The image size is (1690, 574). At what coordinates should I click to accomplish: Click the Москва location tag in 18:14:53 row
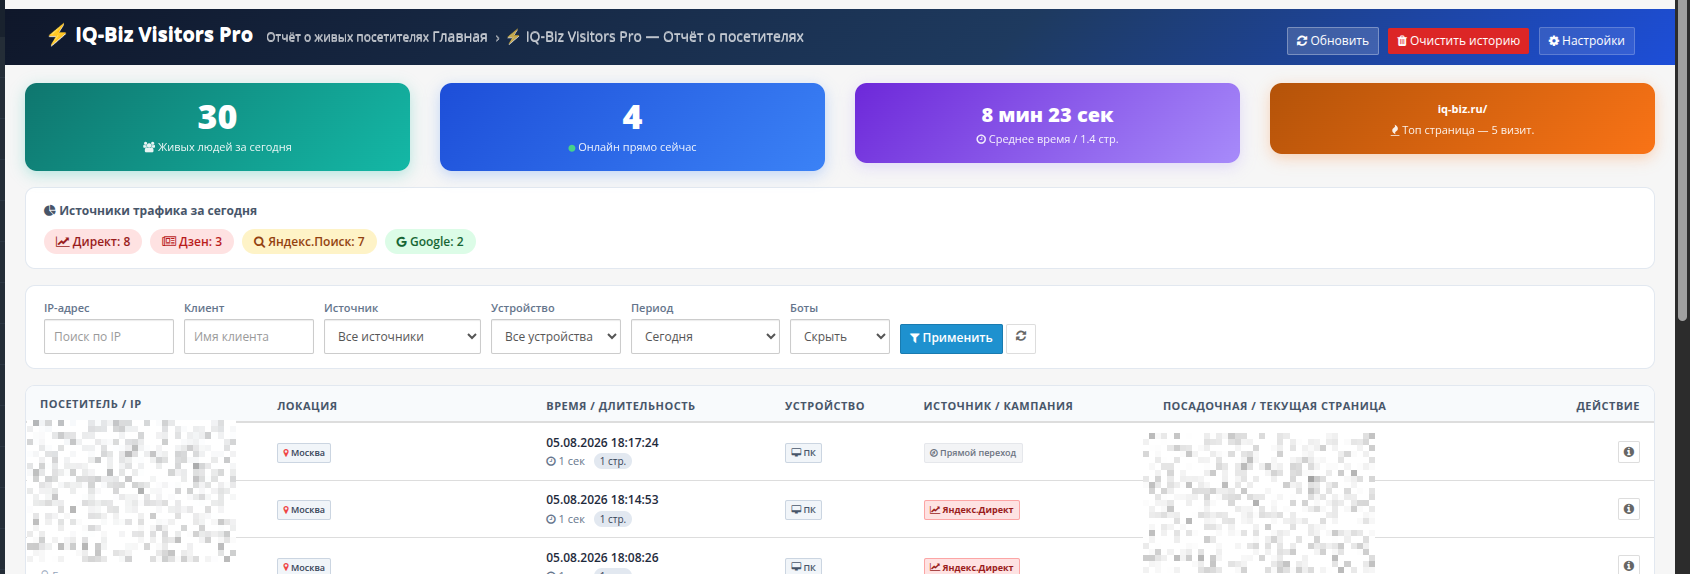[304, 510]
